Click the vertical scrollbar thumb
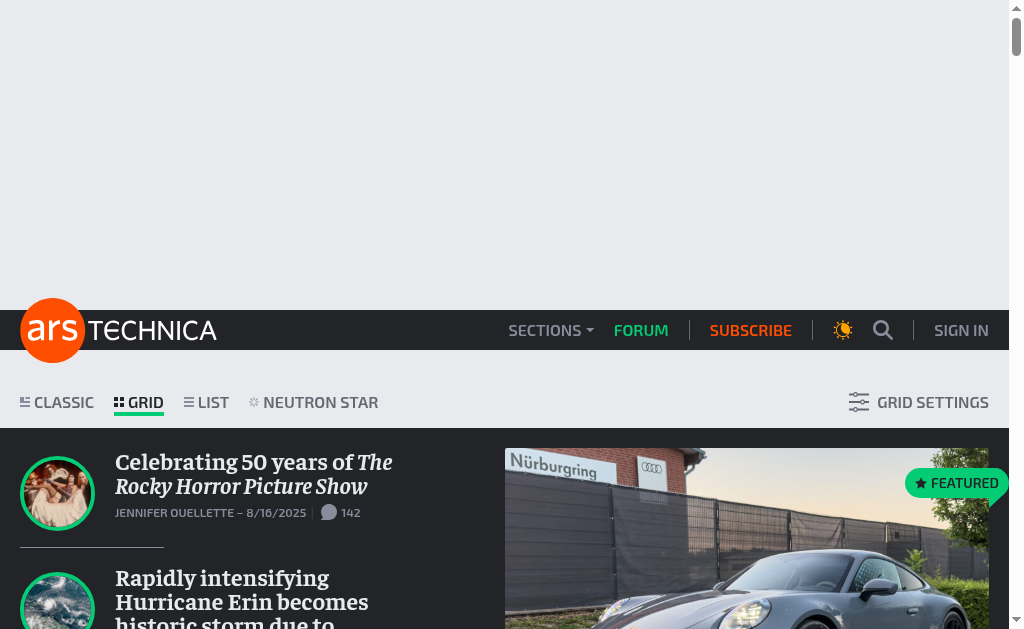This screenshot has width=1024, height=629. tap(1016, 37)
